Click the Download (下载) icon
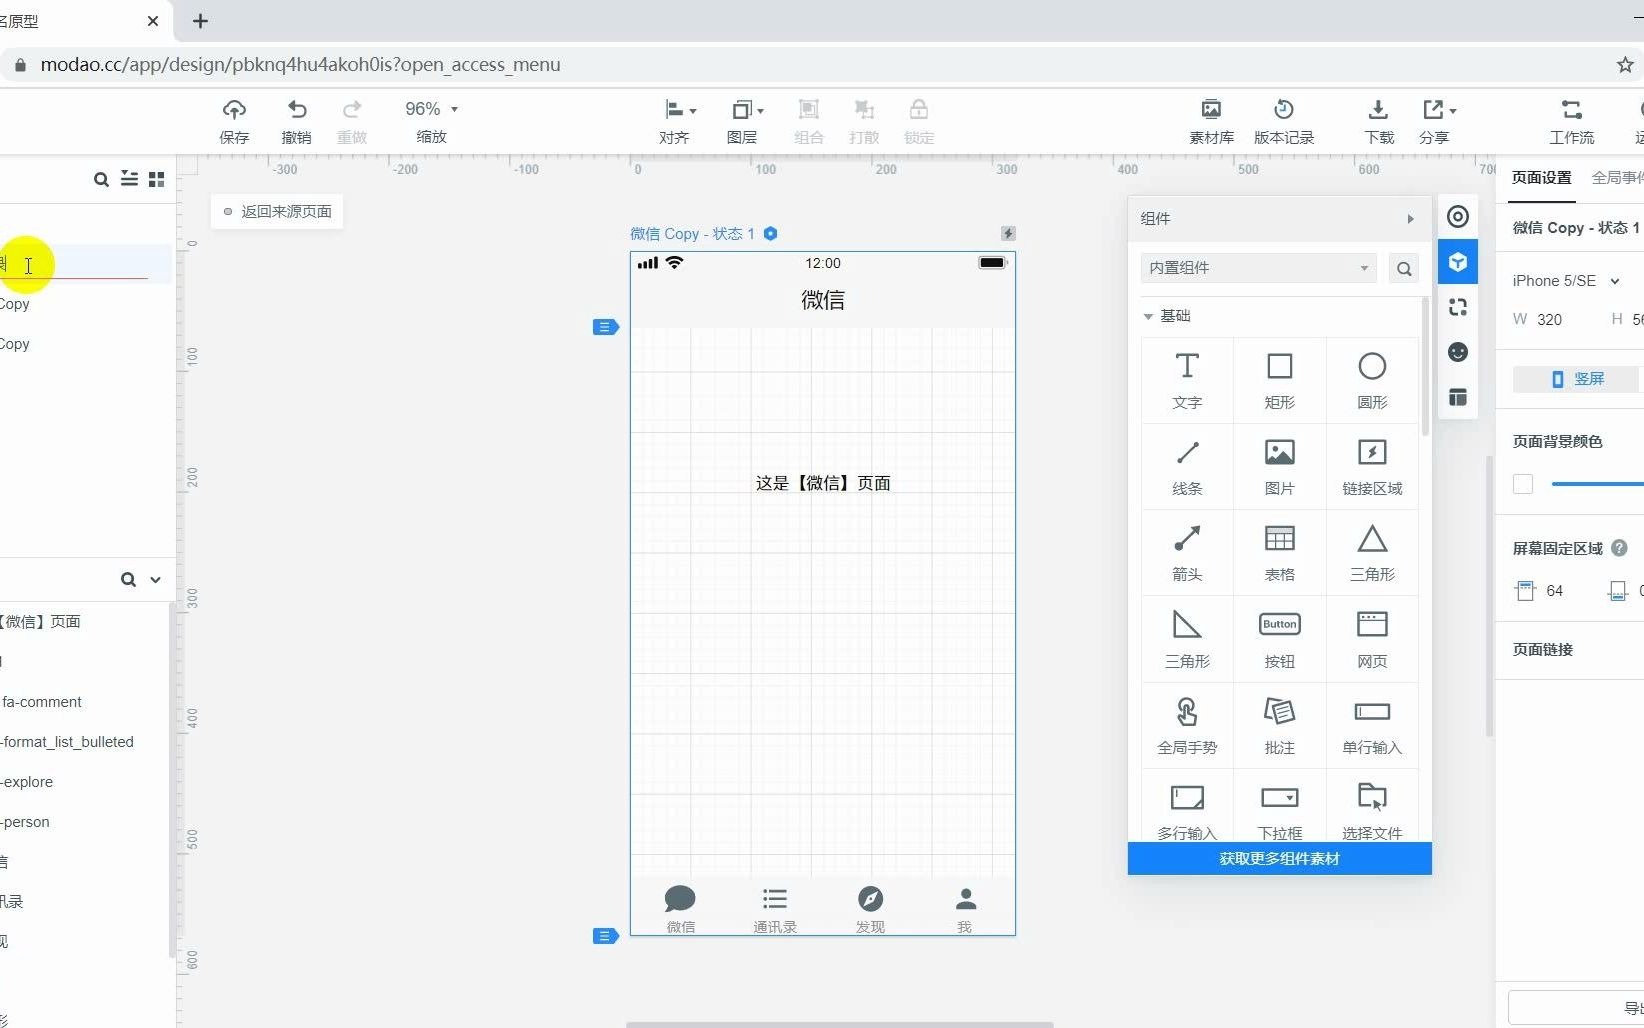 [1378, 110]
